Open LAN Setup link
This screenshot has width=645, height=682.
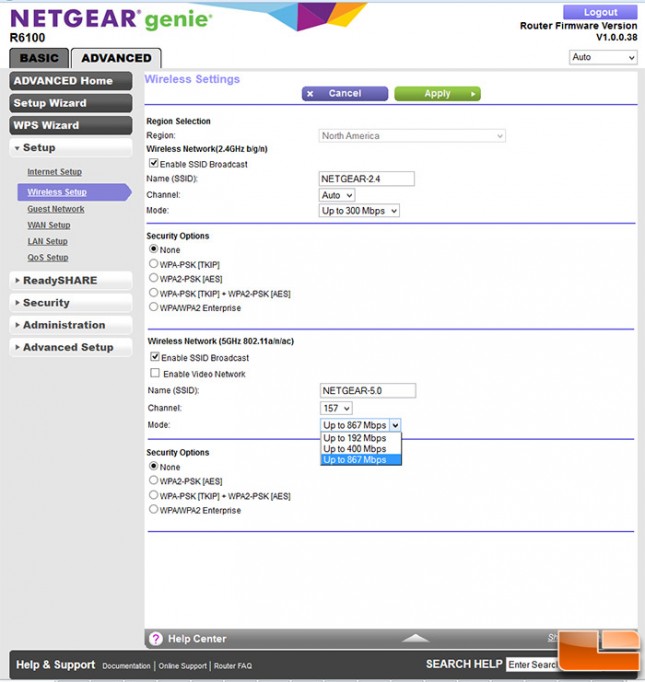(x=47, y=241)
